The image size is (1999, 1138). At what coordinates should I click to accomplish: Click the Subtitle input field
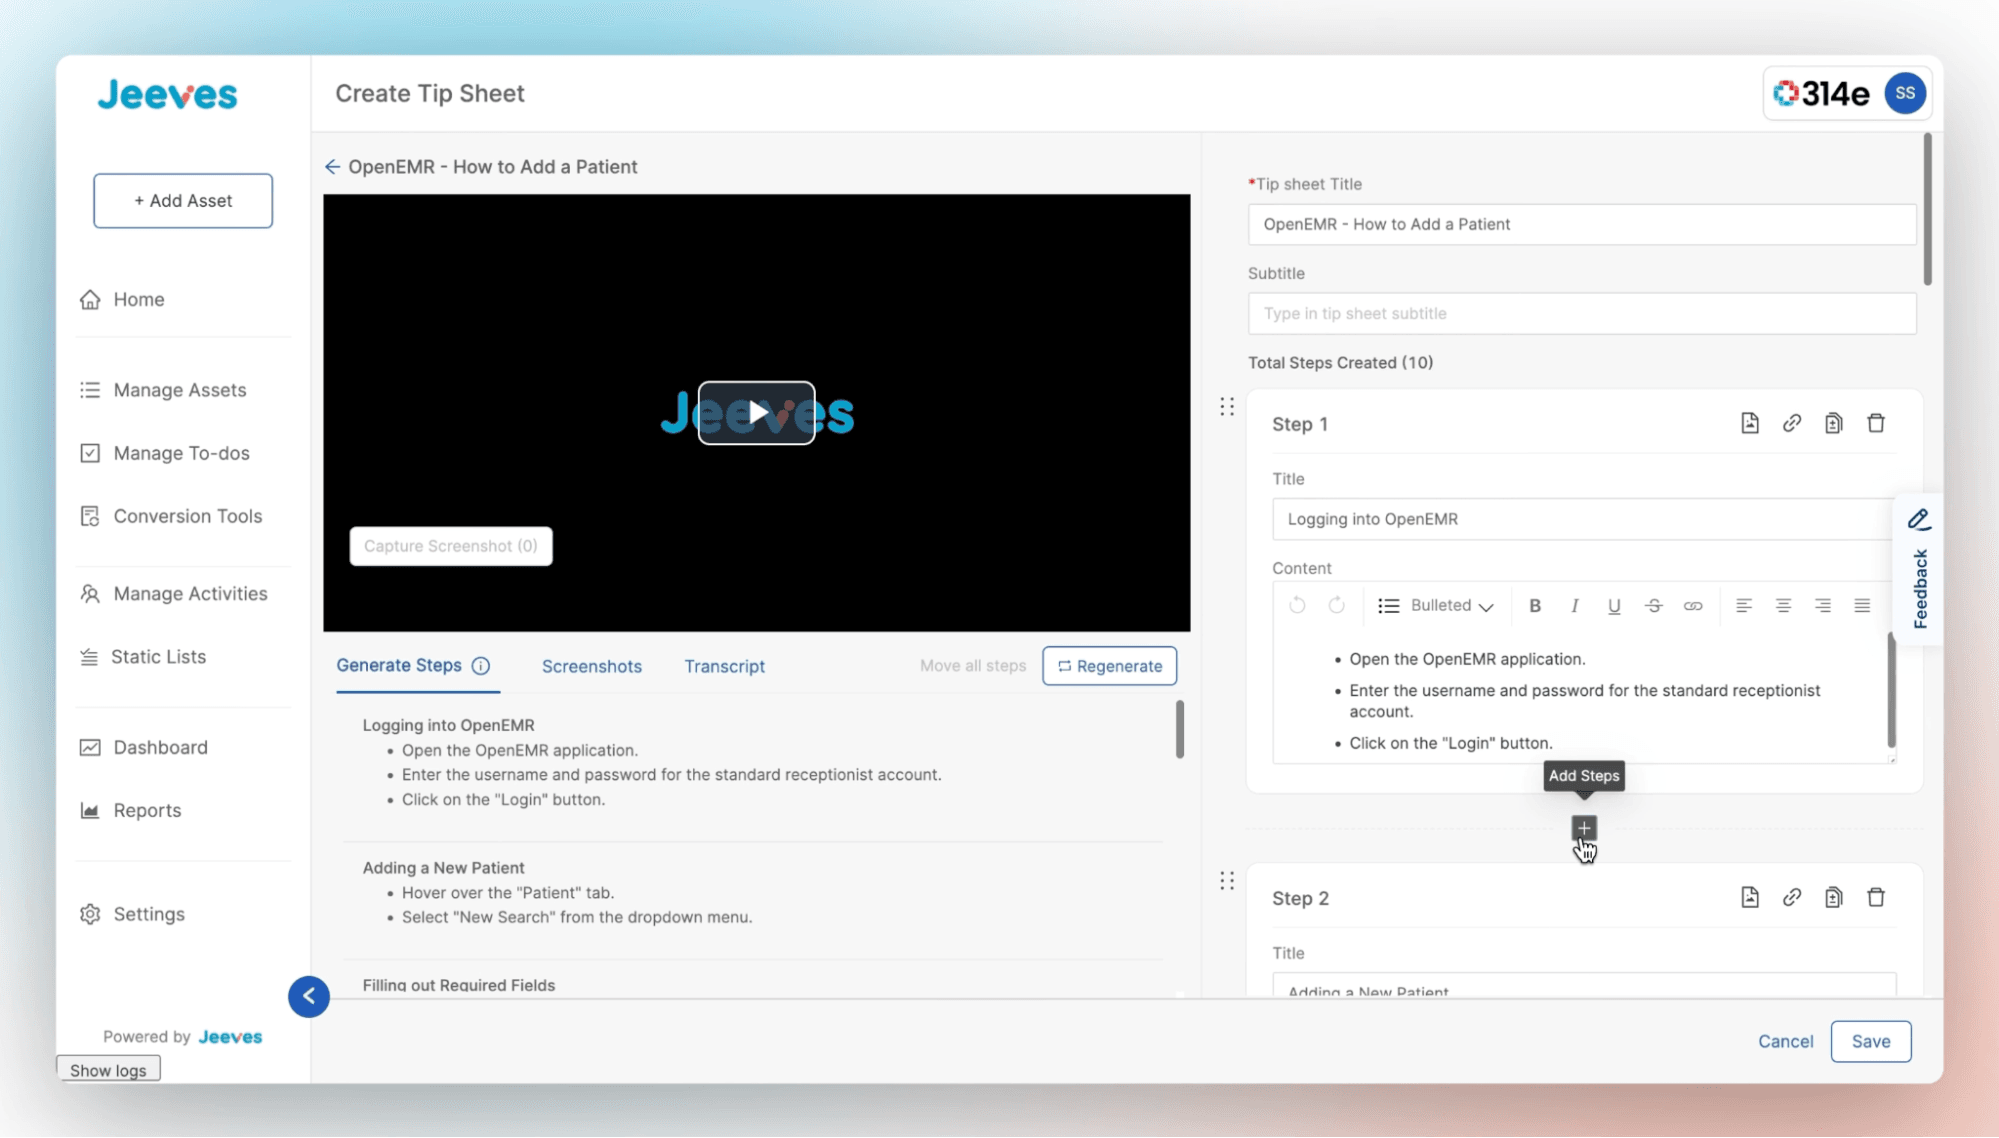pos(1582,314)
